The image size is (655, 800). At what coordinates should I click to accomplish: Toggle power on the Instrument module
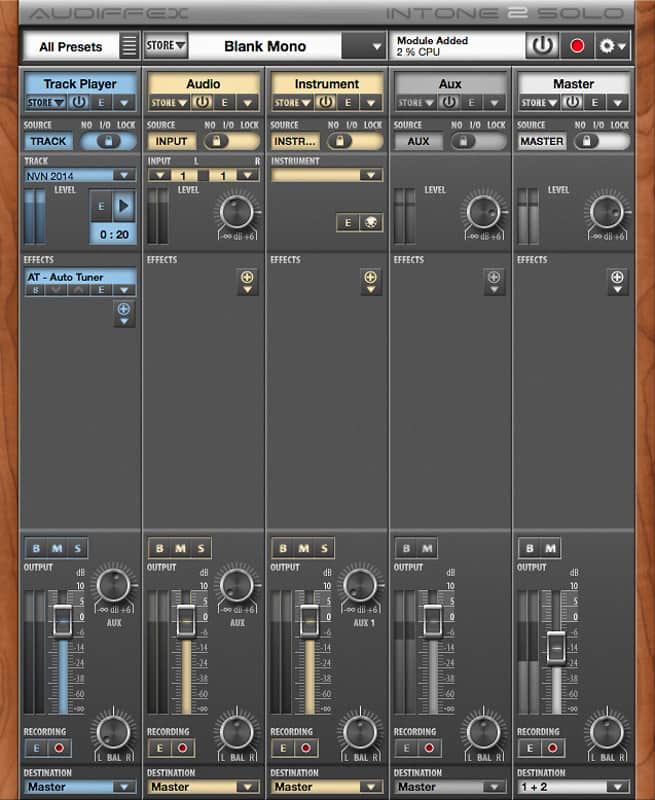pos(326,103)
